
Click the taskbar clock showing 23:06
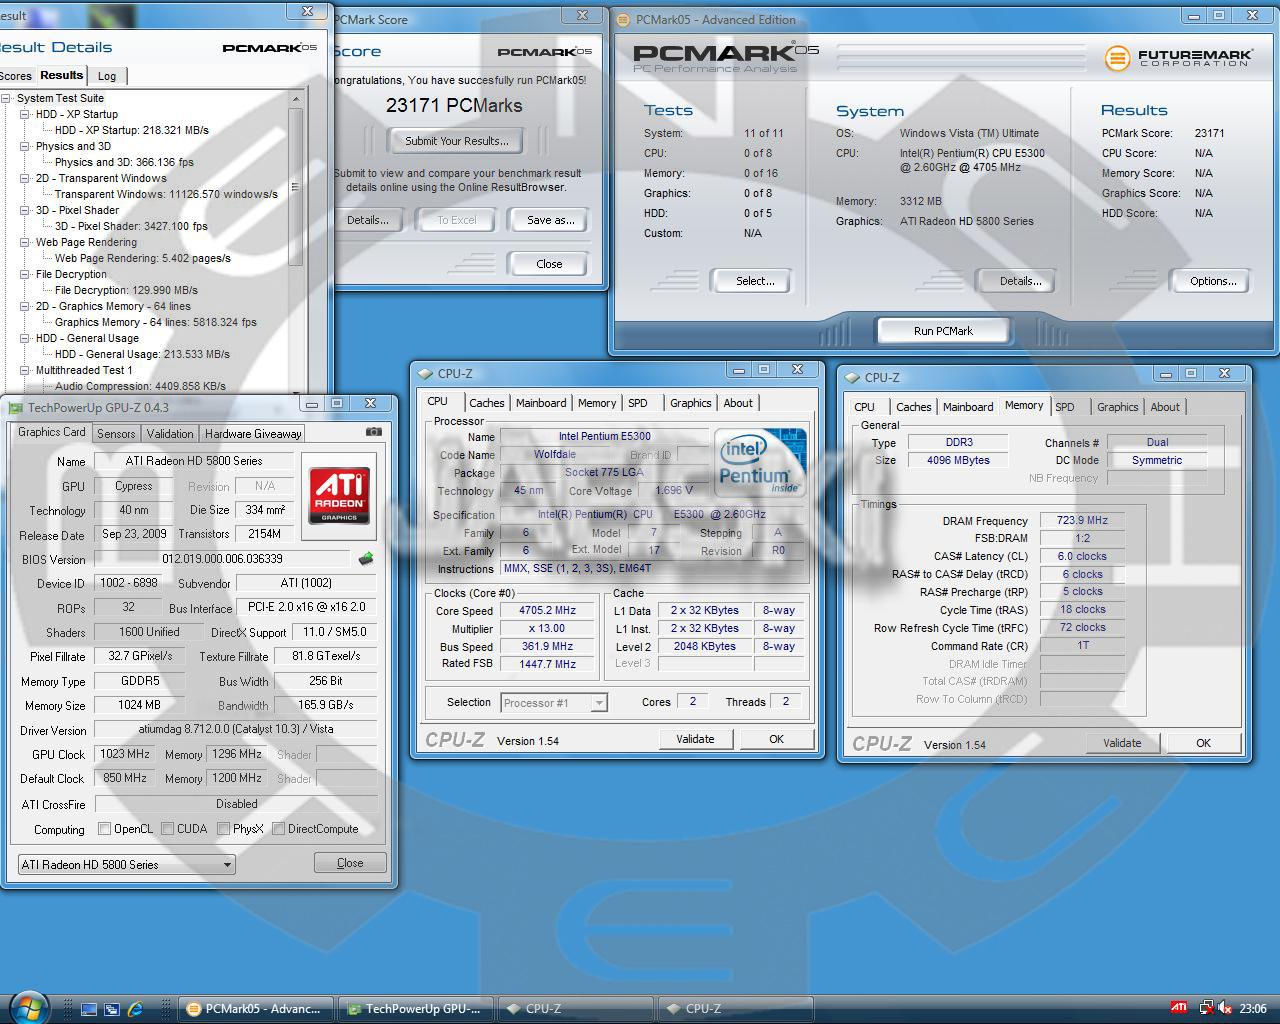click(1252, 1009)
